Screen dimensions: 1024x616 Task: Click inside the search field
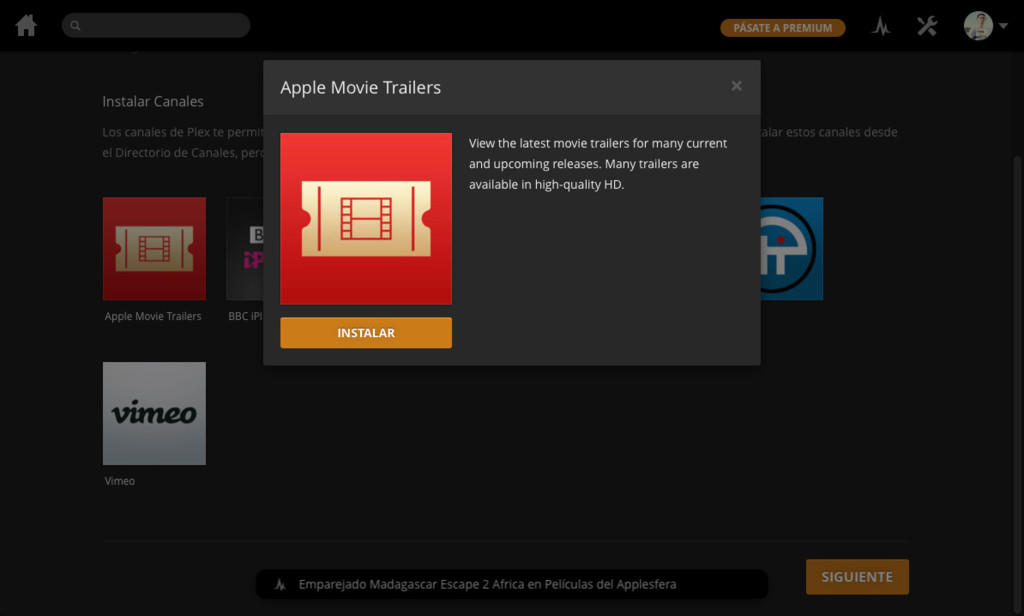(156, 25)
